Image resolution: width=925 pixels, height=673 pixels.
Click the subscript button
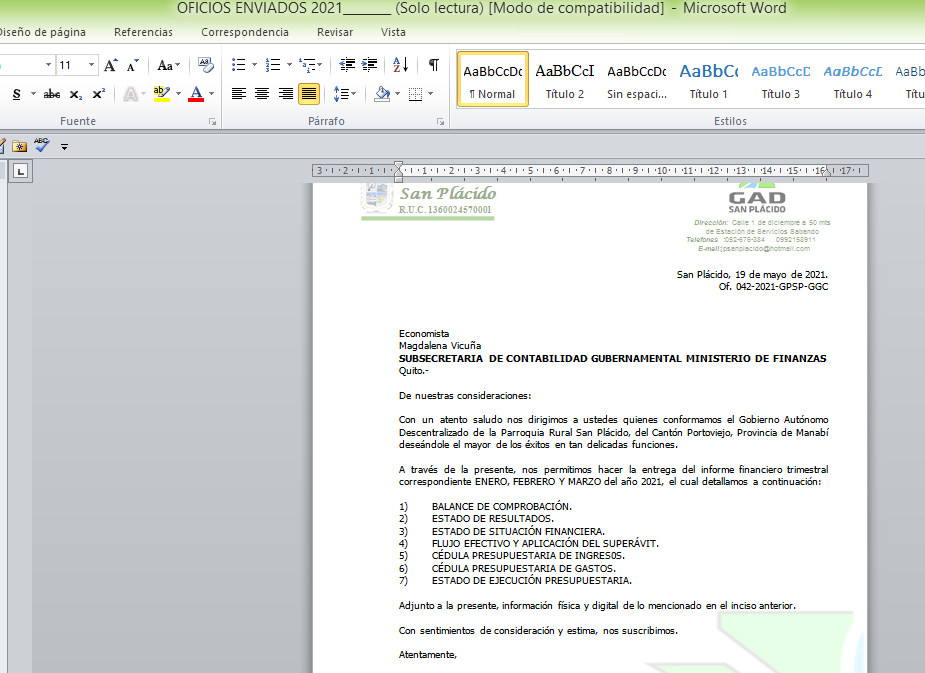click(76, 94)
